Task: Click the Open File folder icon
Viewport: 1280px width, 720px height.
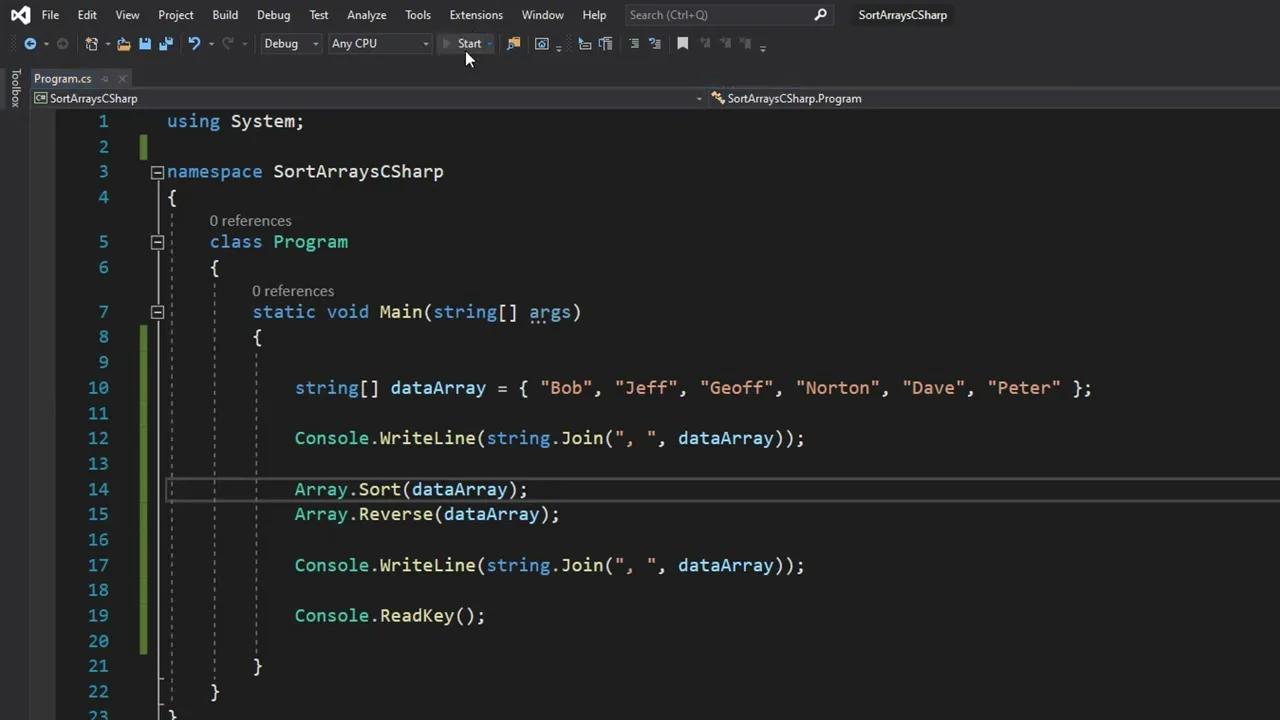Action: pyautogui.click(x=123, y=44)
